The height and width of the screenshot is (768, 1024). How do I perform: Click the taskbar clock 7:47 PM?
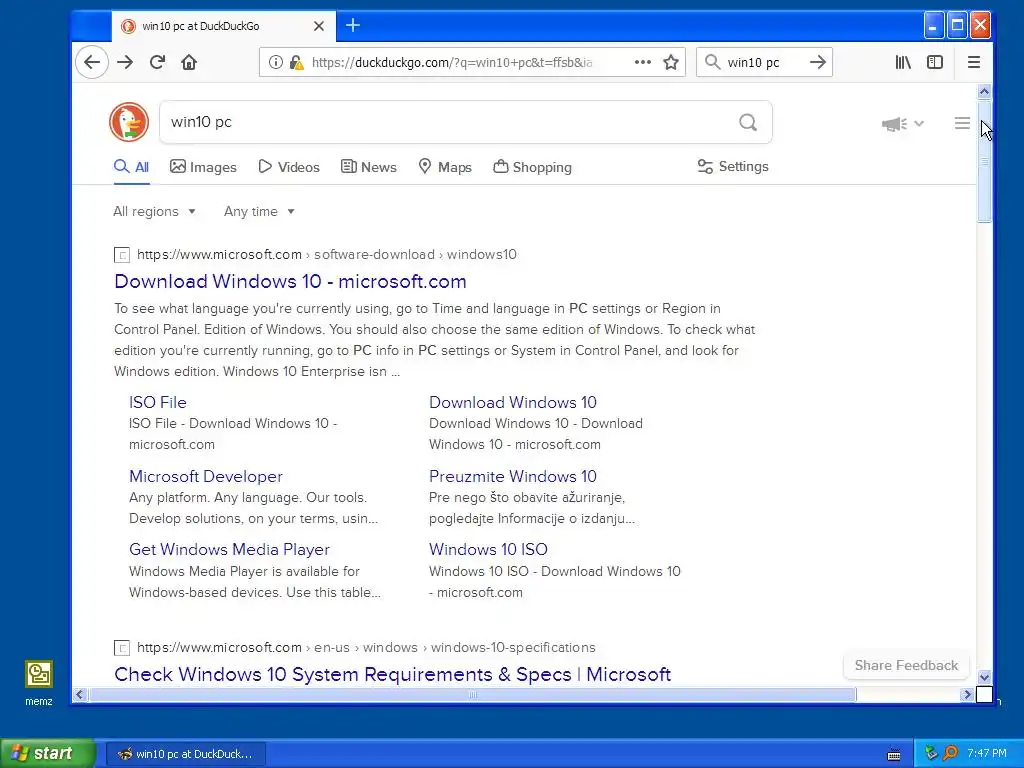(x=987, y=753)
